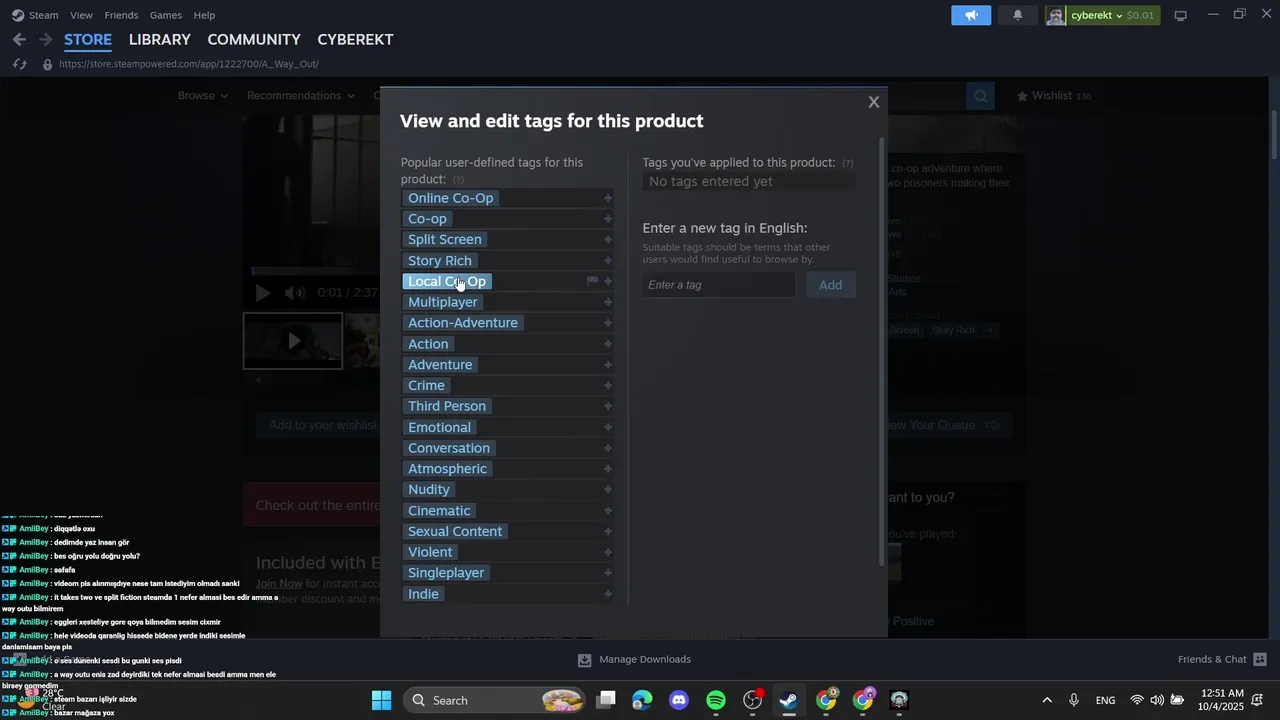Open the notifications bell

click(1018, 15)
